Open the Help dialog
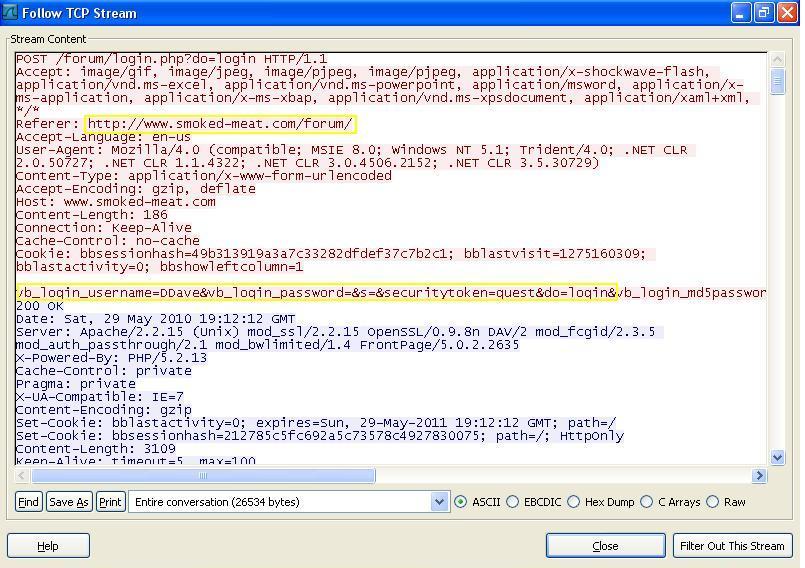The width and height of the screenshot is (805, 568). coord(48,546)
